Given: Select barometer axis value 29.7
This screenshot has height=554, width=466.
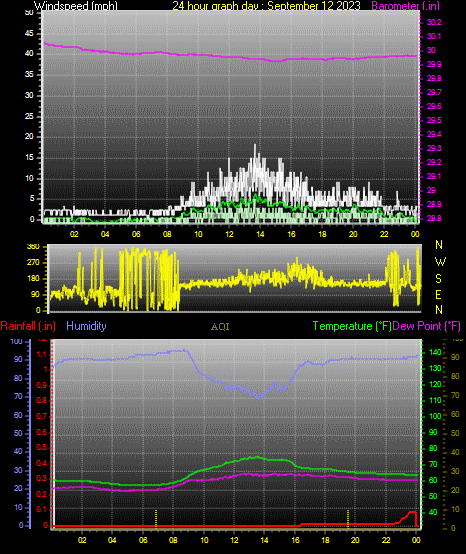Looking at the screenshot, I should coord(434,92).
